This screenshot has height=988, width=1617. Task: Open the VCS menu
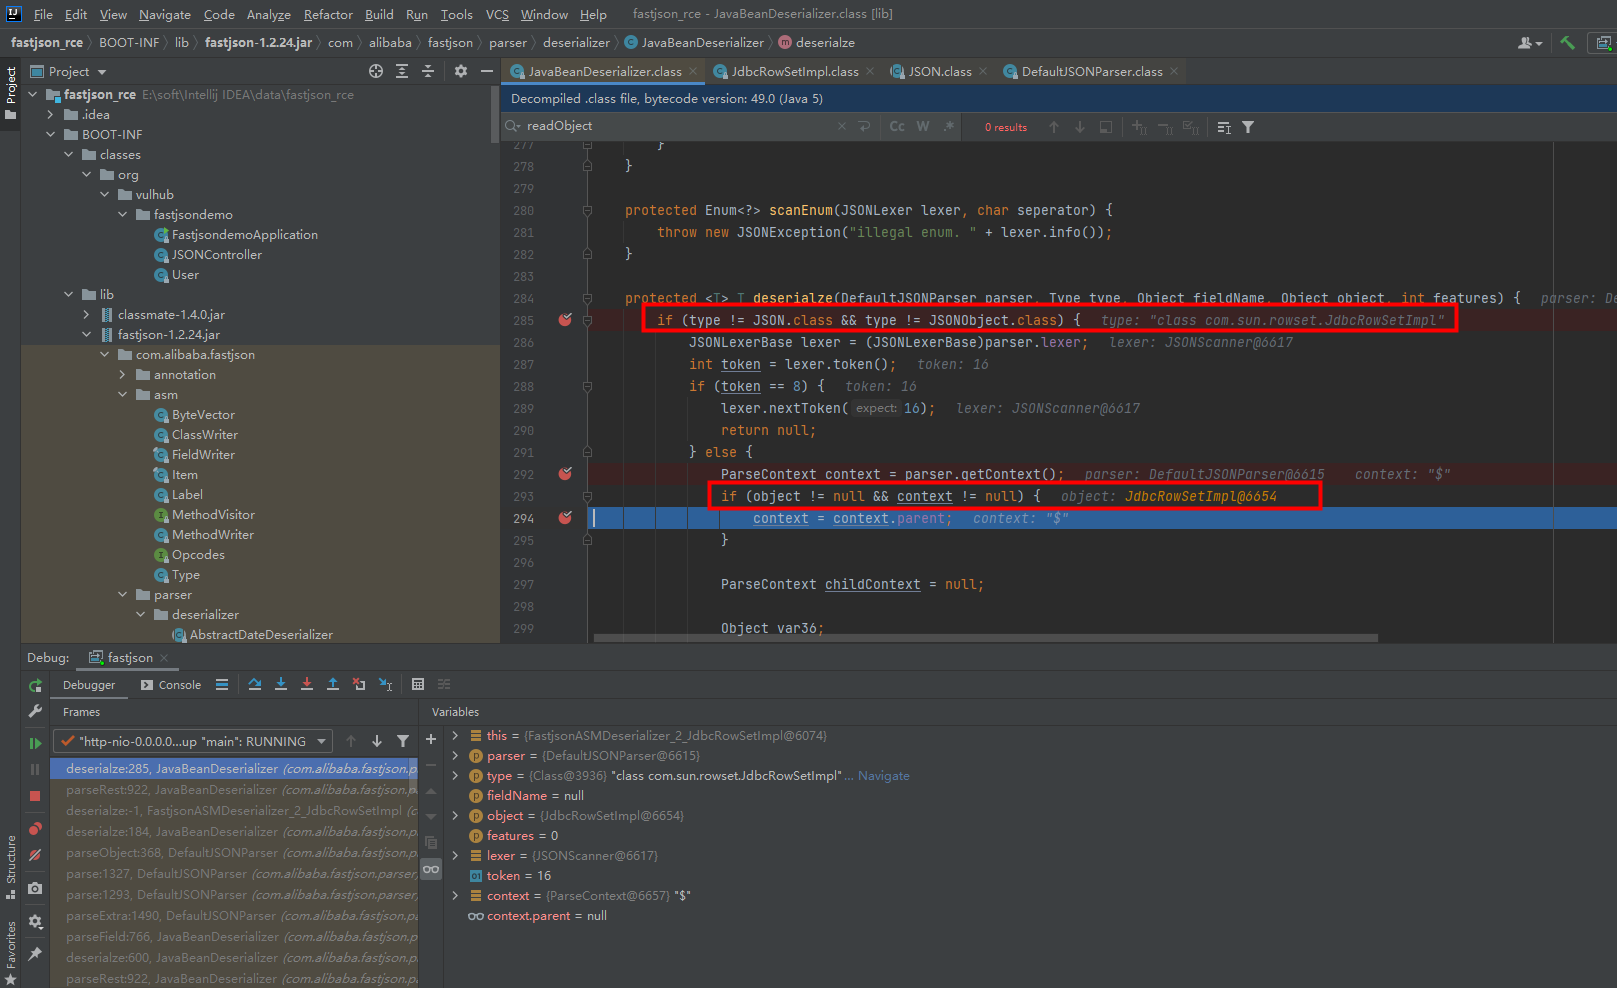[497, 14]
